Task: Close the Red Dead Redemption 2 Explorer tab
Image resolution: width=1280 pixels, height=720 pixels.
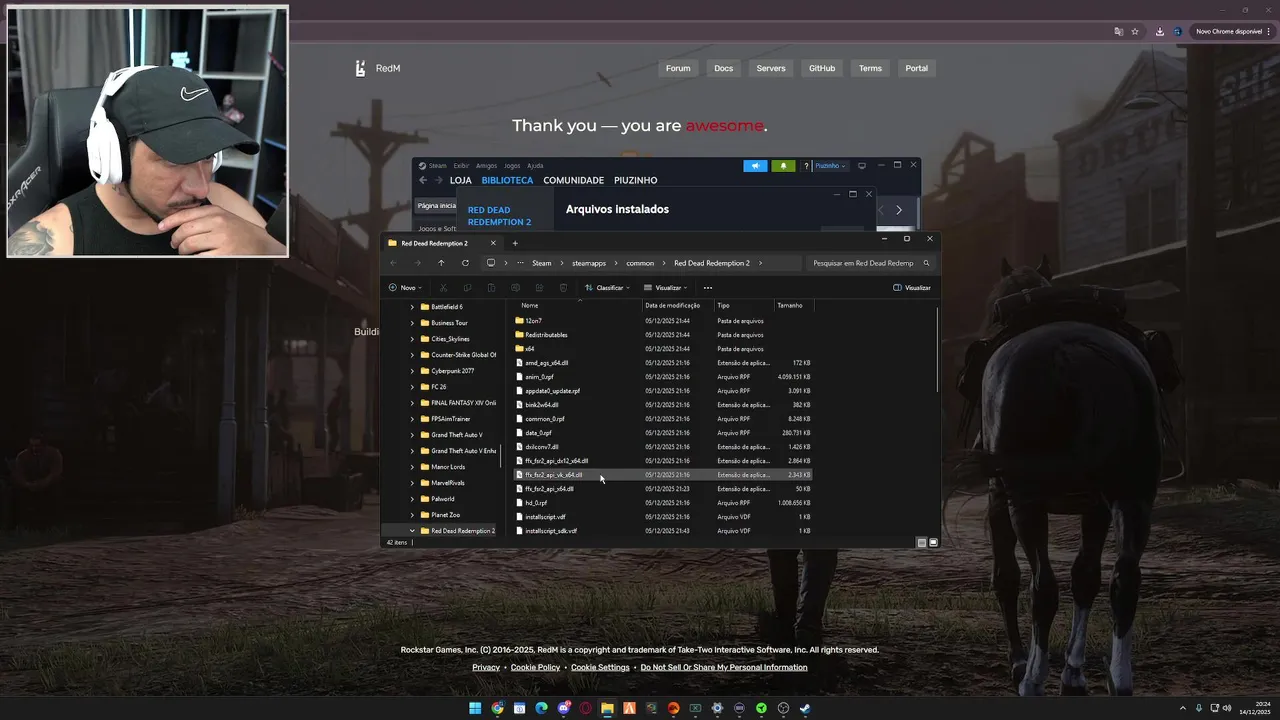Action: [x=493, y=243]
